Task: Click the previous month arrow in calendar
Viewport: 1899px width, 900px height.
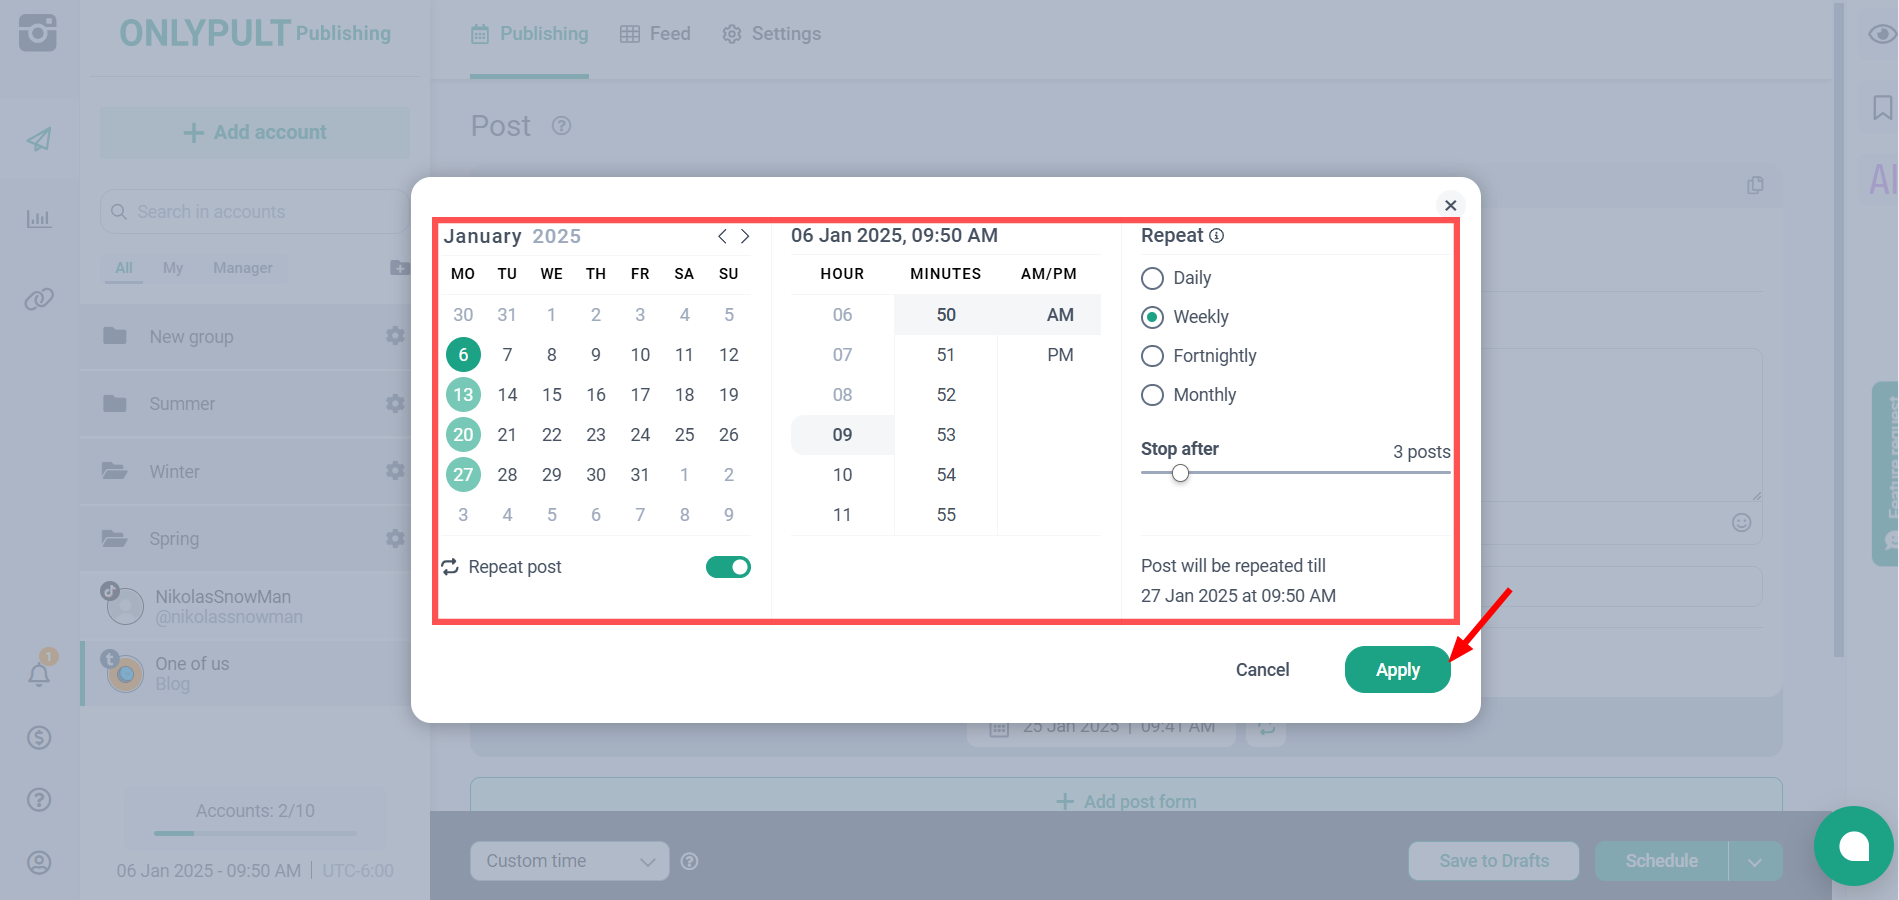Action: click(x=722, y=237)
